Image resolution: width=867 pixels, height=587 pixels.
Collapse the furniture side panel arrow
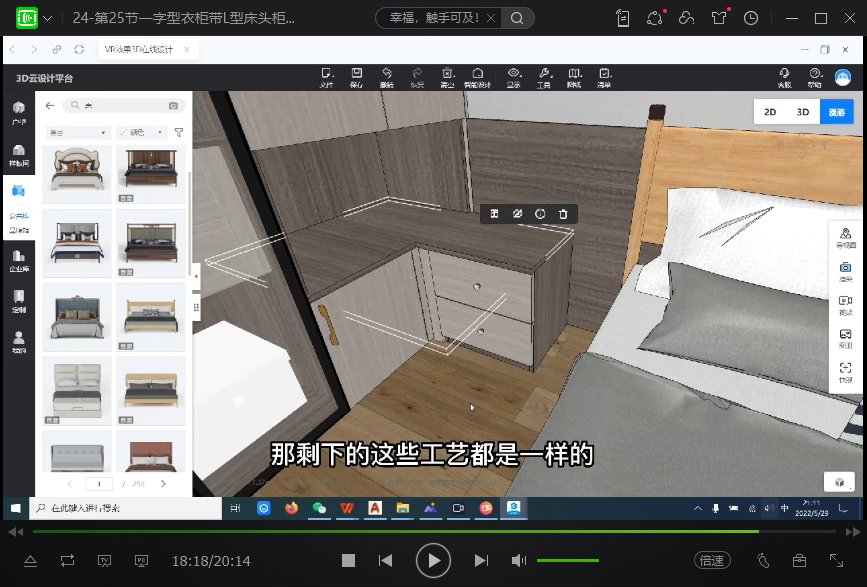tap(196, 271)
